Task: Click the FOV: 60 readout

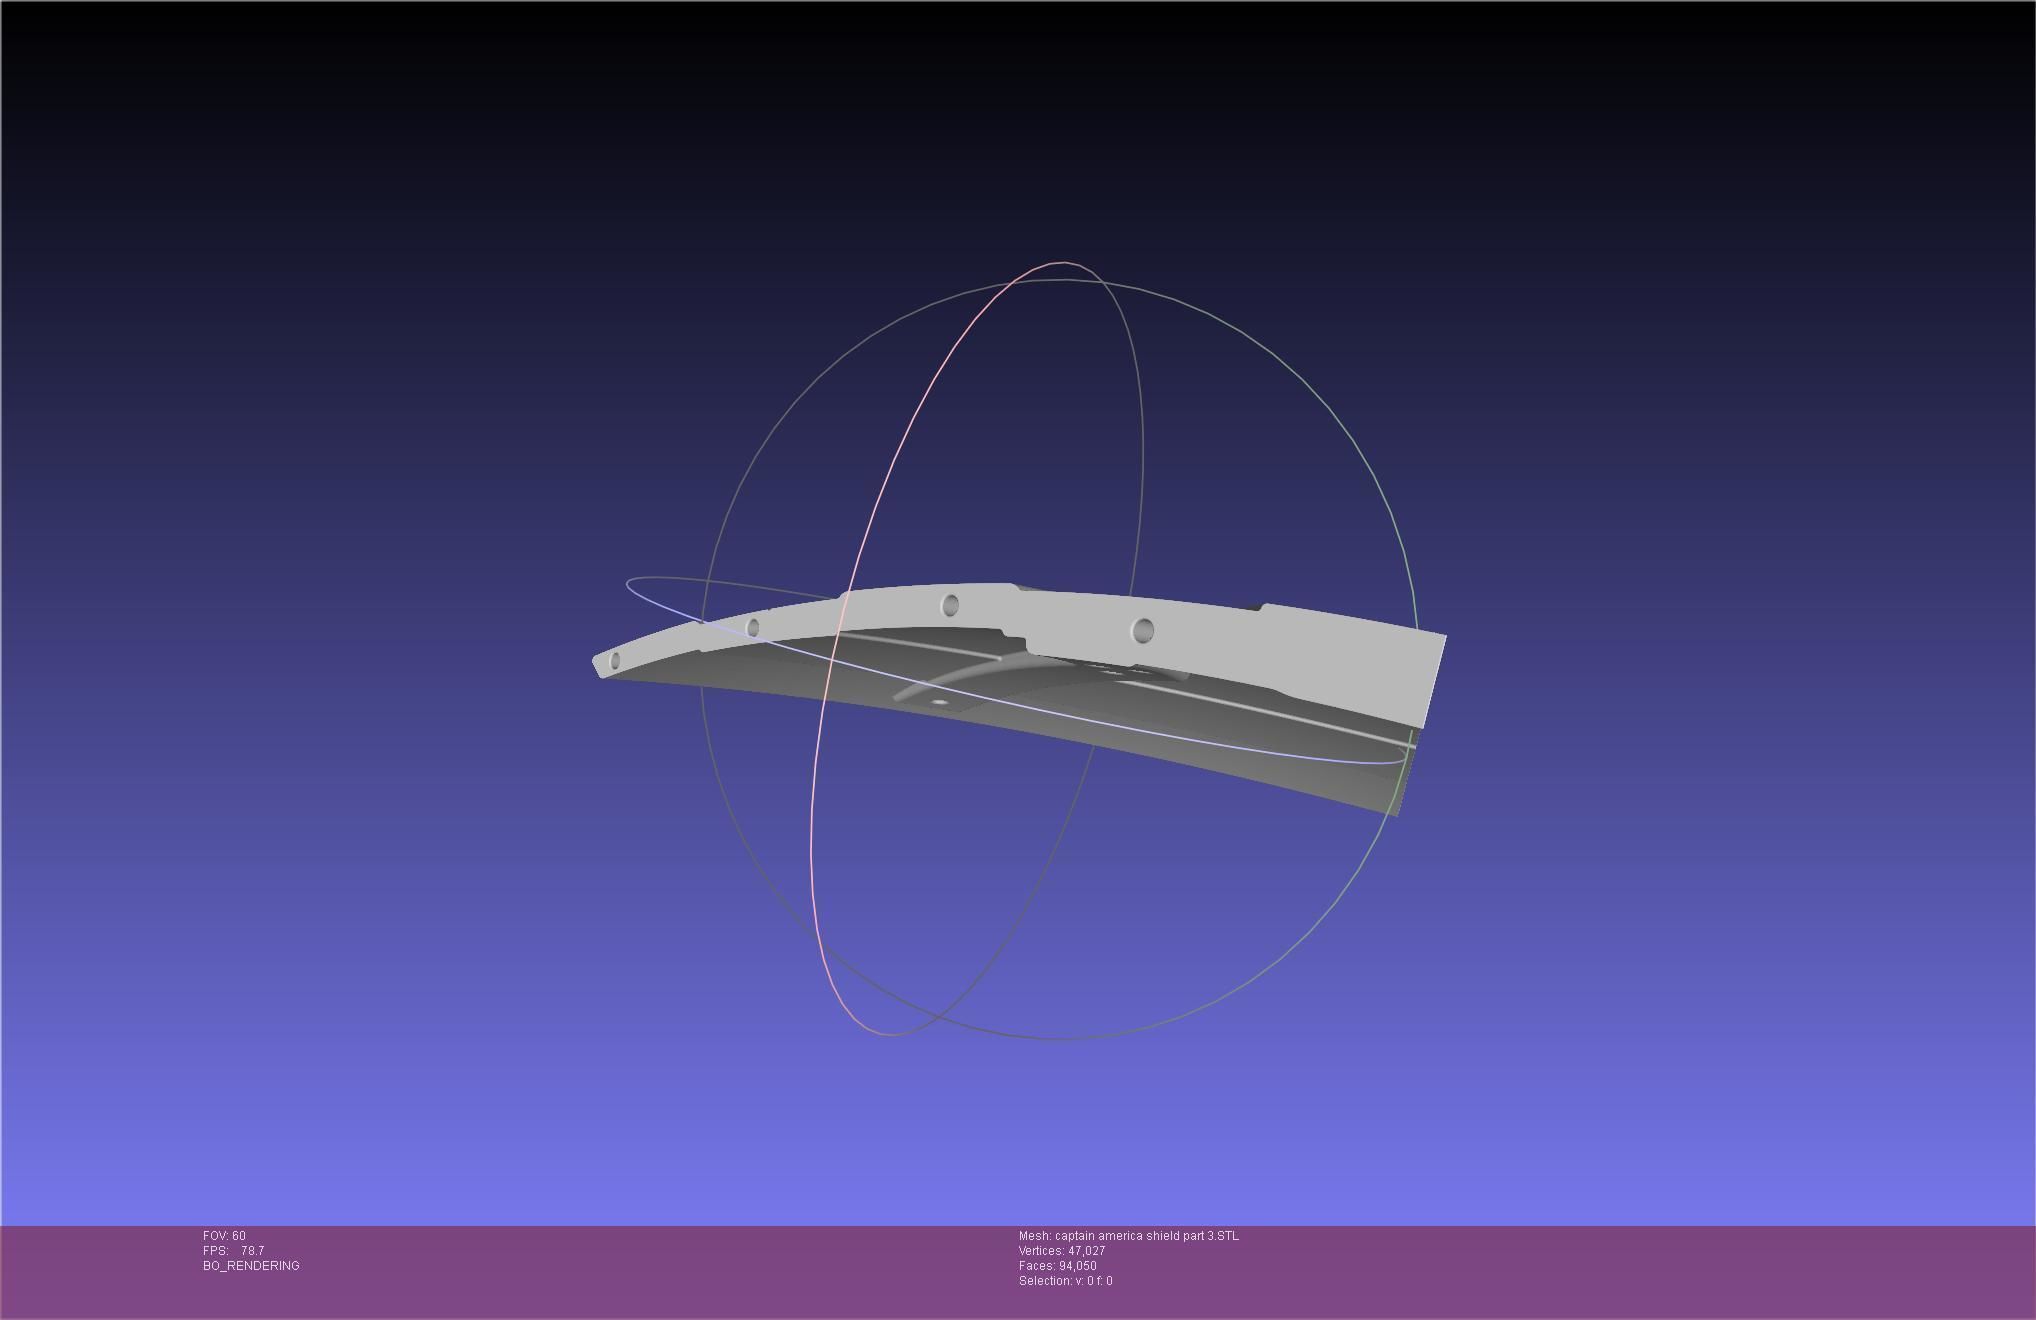Action: [x=224, y=1236]
